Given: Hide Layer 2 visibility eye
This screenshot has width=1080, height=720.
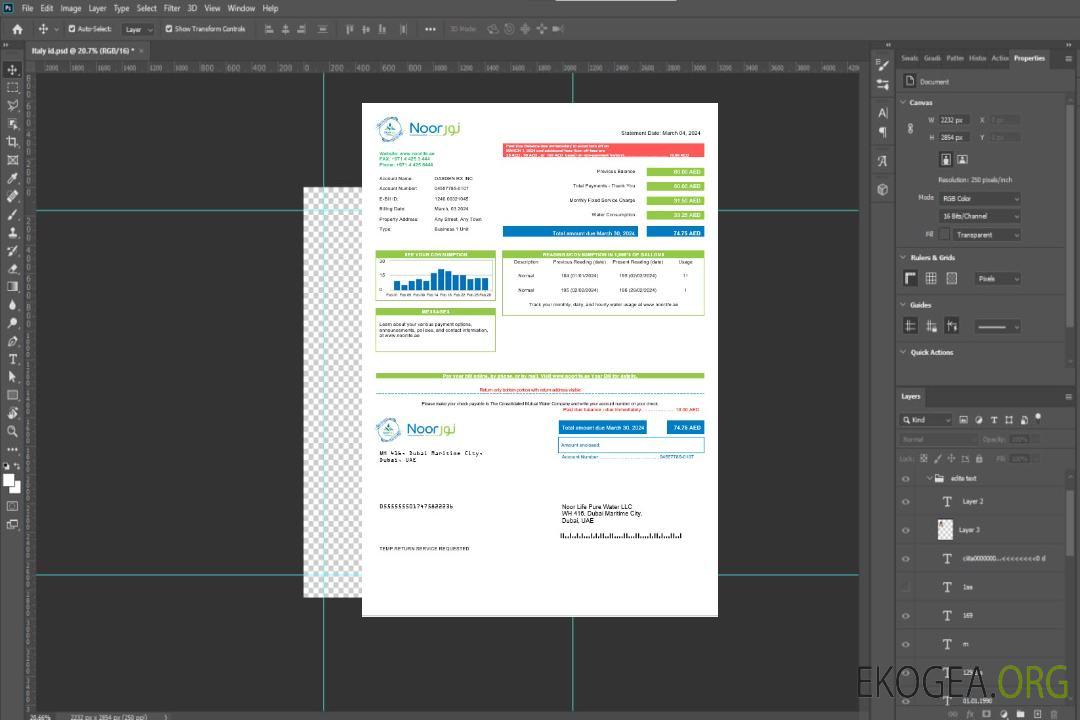Looking at the screenshot, I should [906, 502].
